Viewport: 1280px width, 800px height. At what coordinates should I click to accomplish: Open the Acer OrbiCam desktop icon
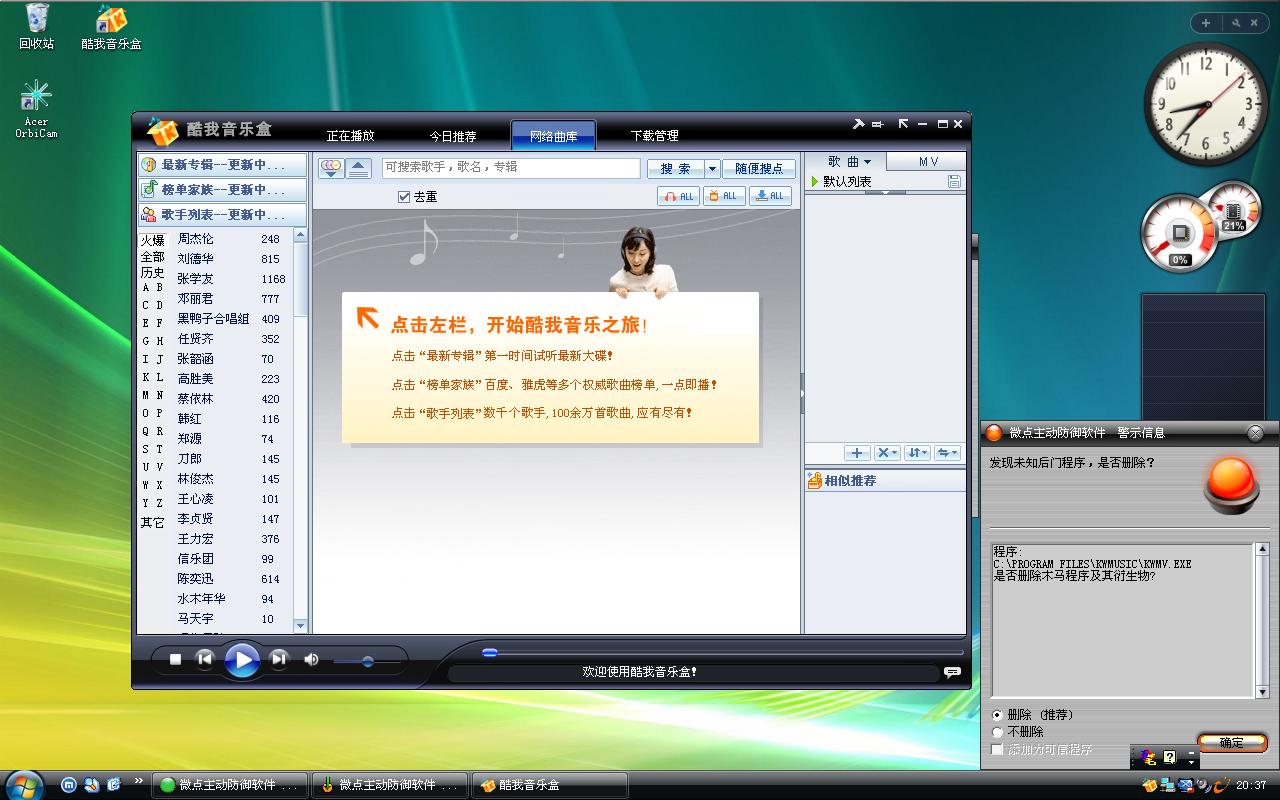[36, 108]
